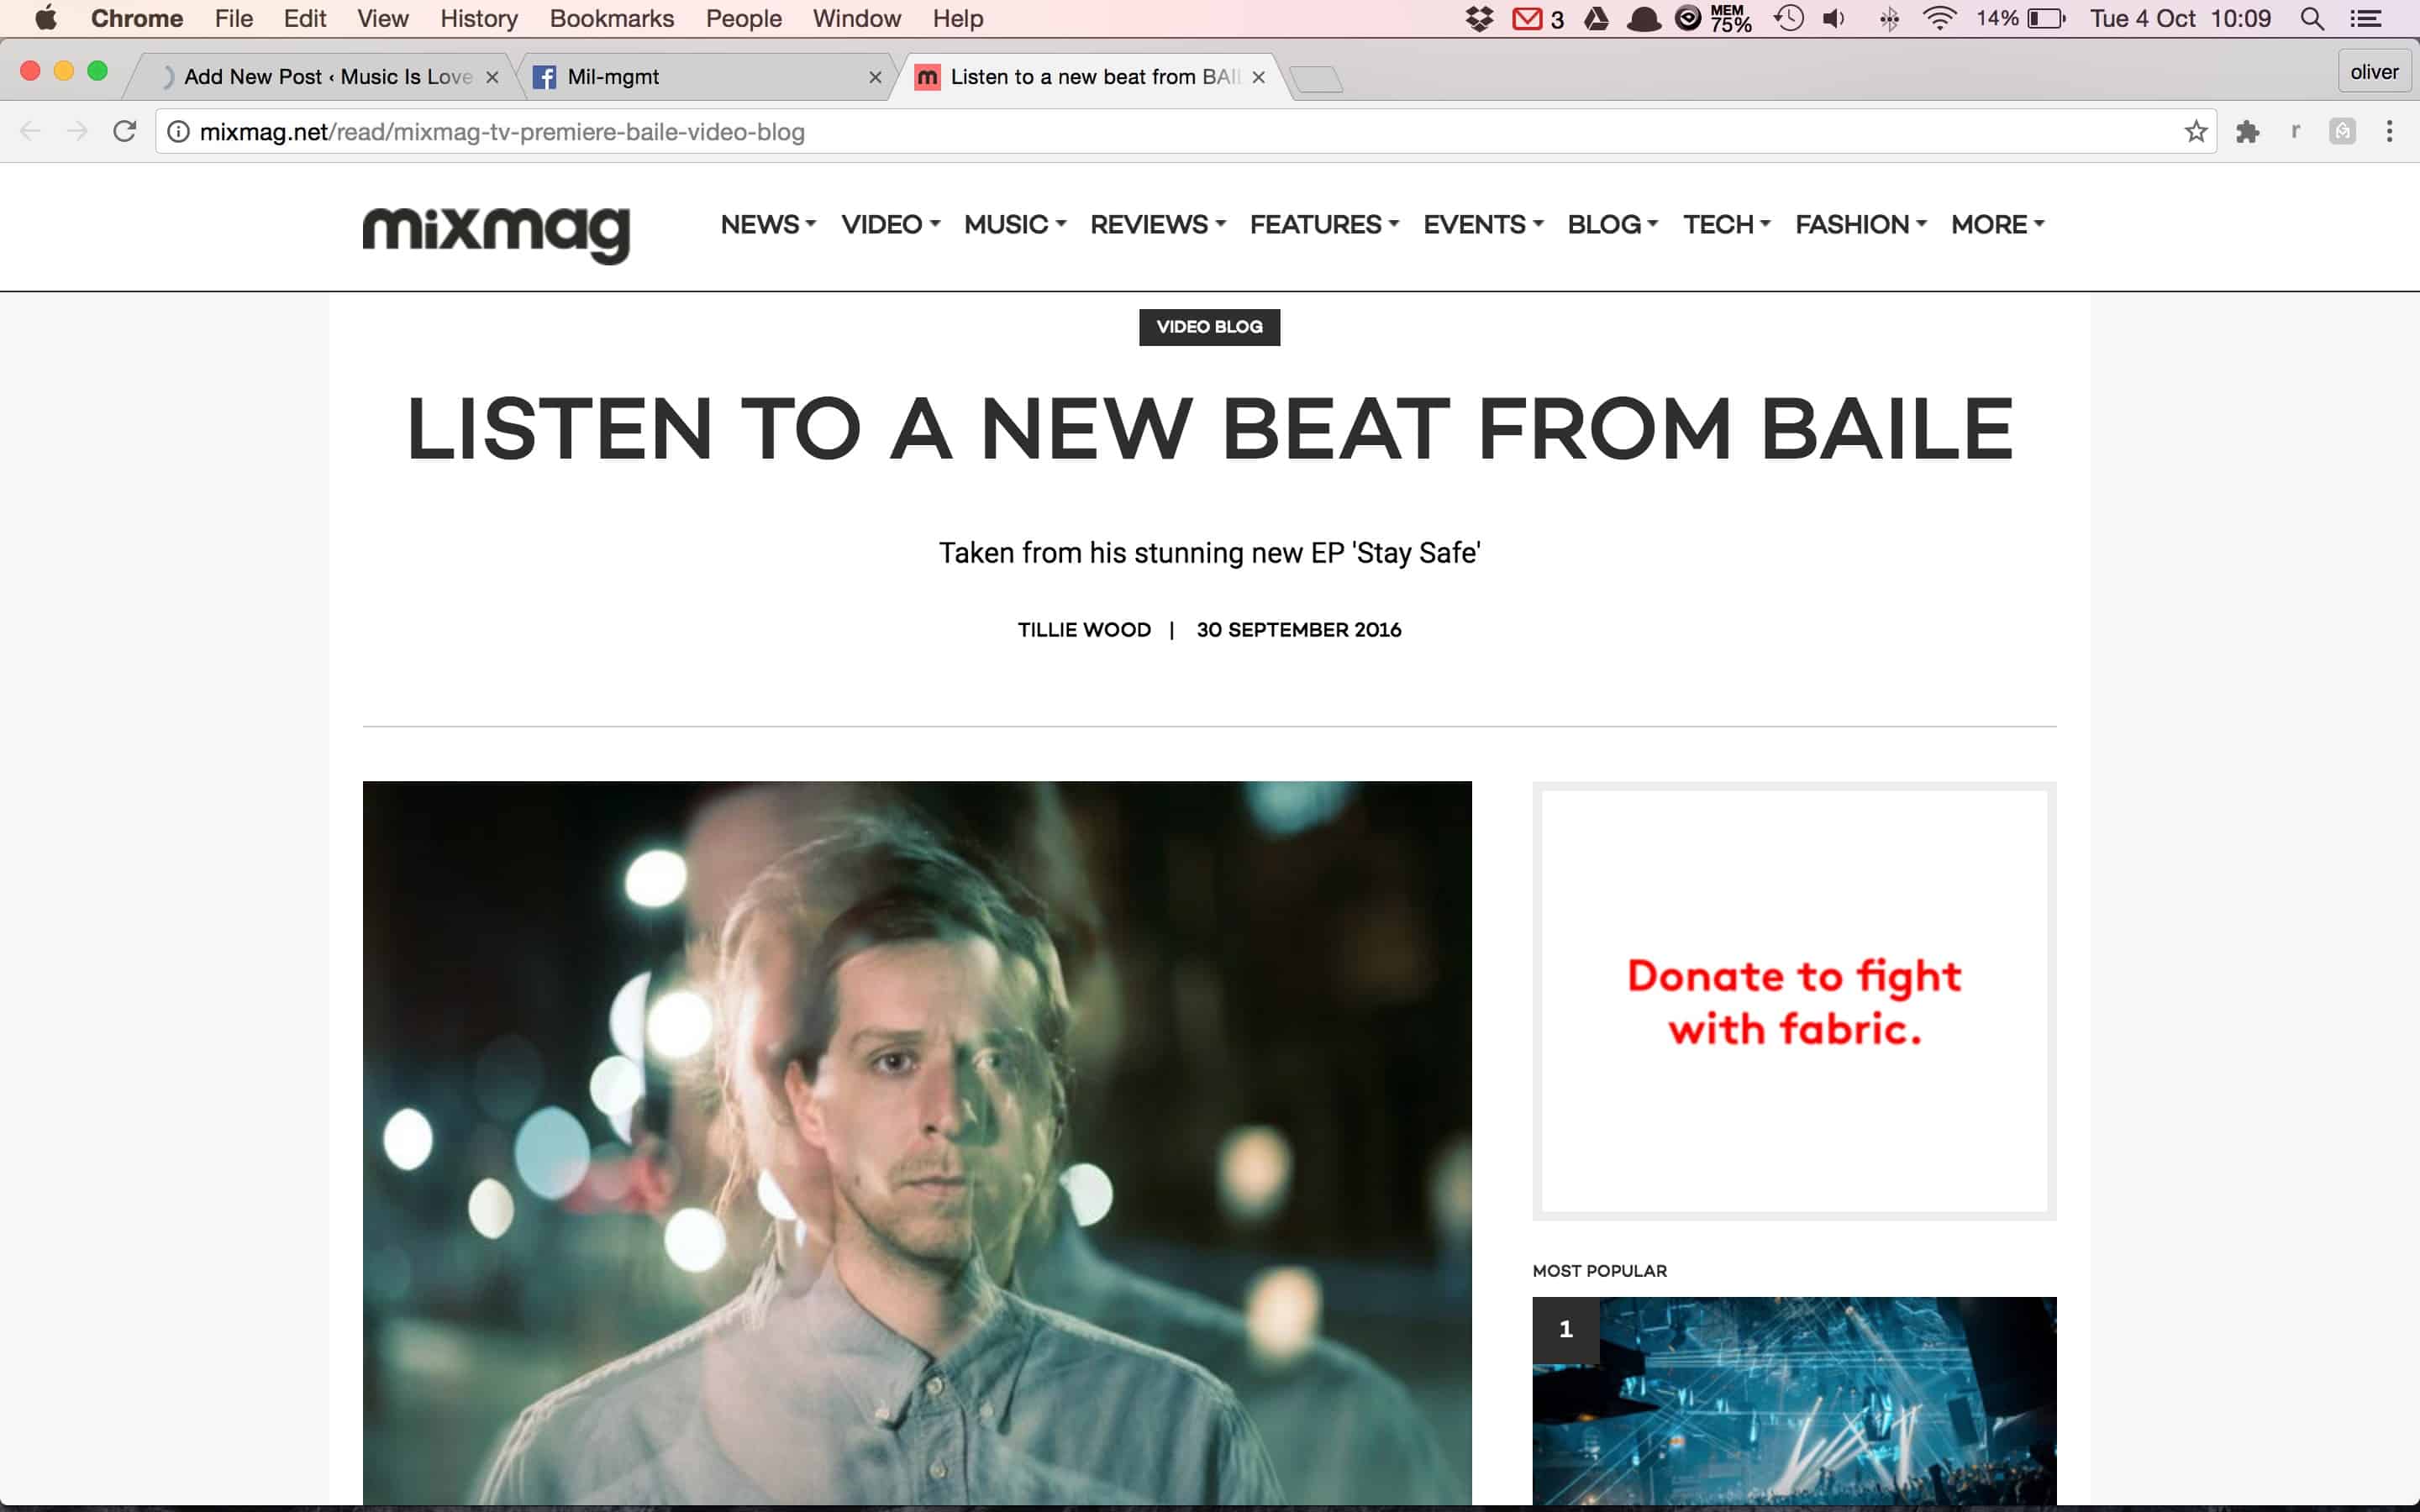Close the Listen to a new beat tab
Viewport: 2420px width, 1512px height.
click(1258, 77)
